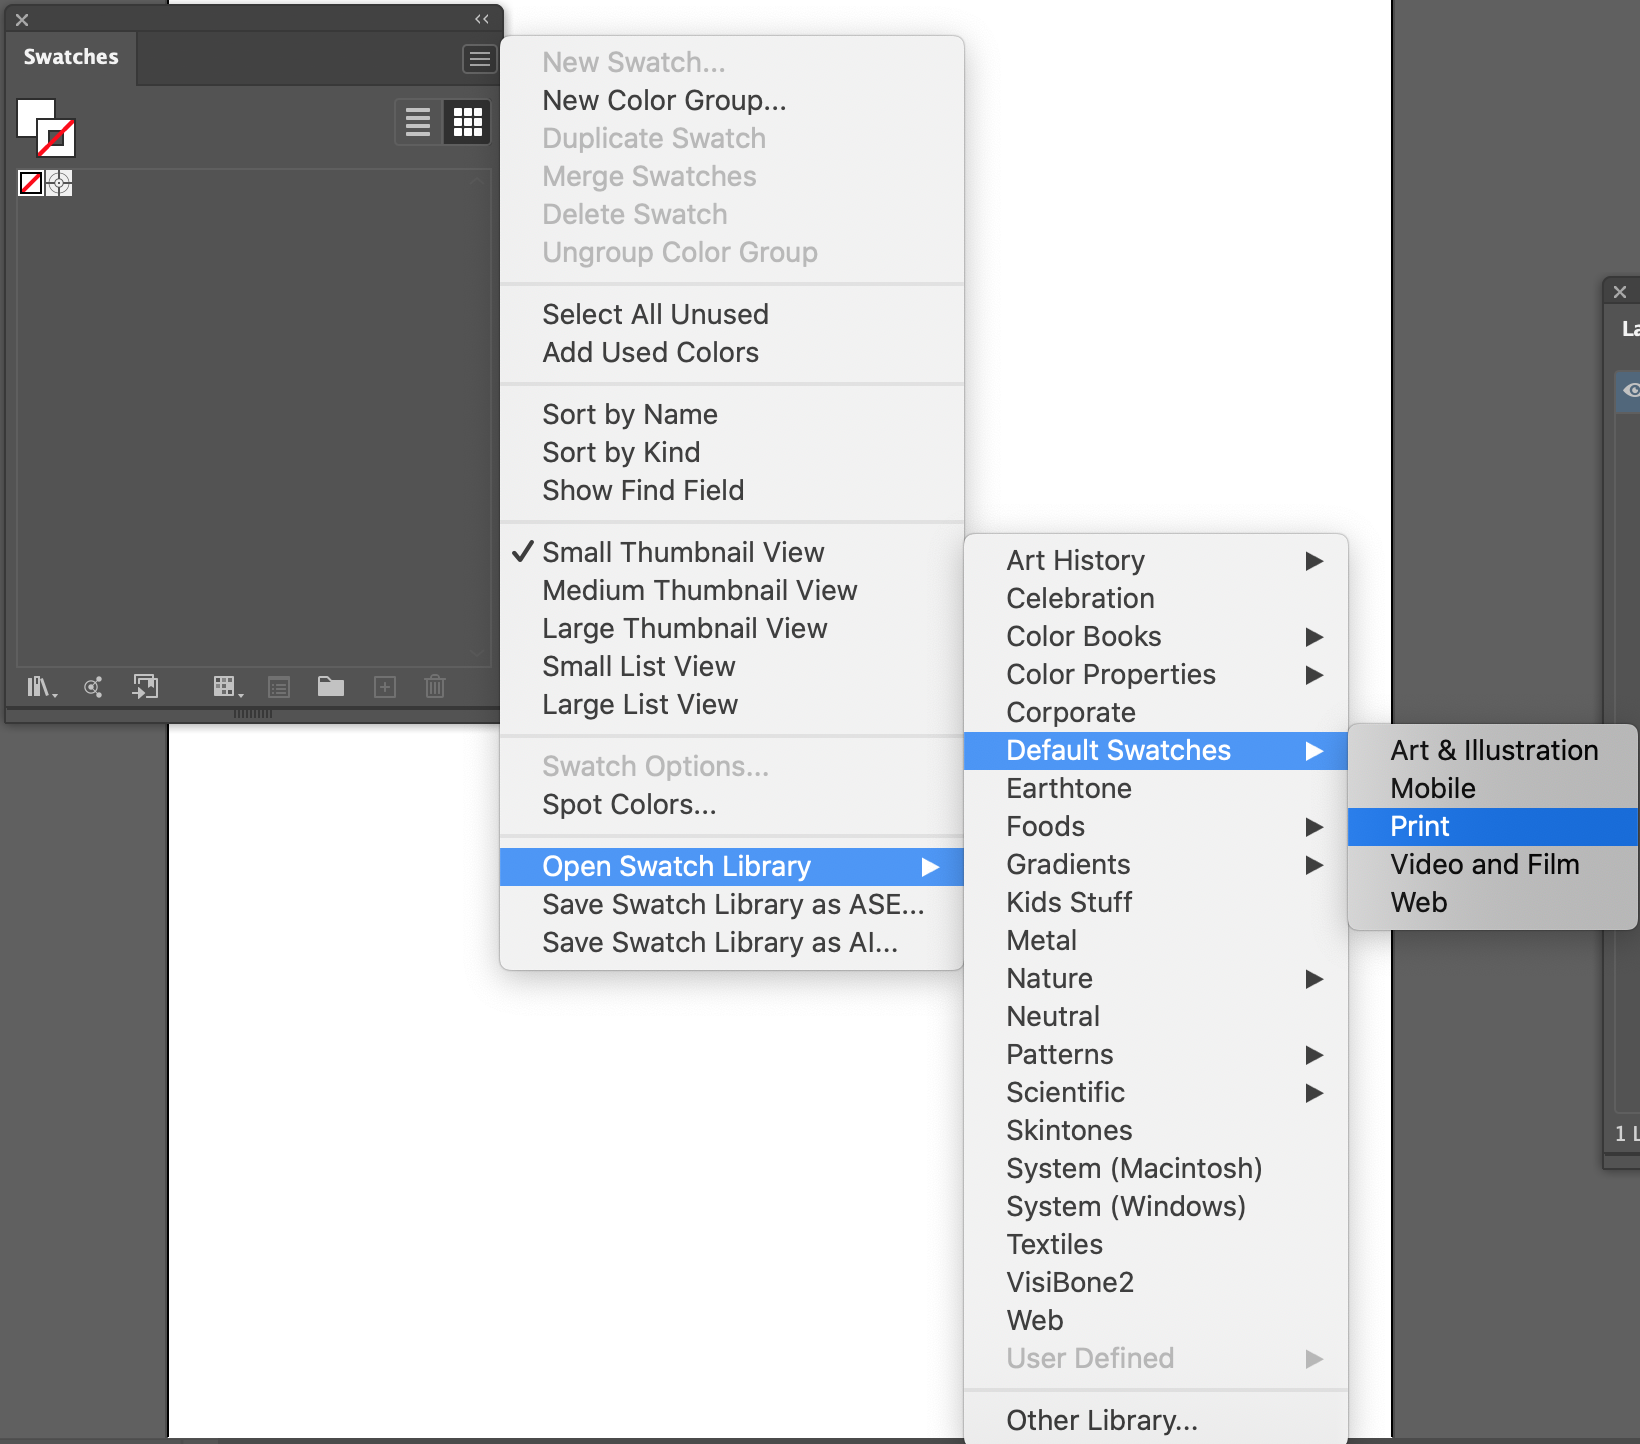This screenshot has width=1640, height=1444.
Task: Click the Delete Swatch trash icon
Action: click(435, 686)
